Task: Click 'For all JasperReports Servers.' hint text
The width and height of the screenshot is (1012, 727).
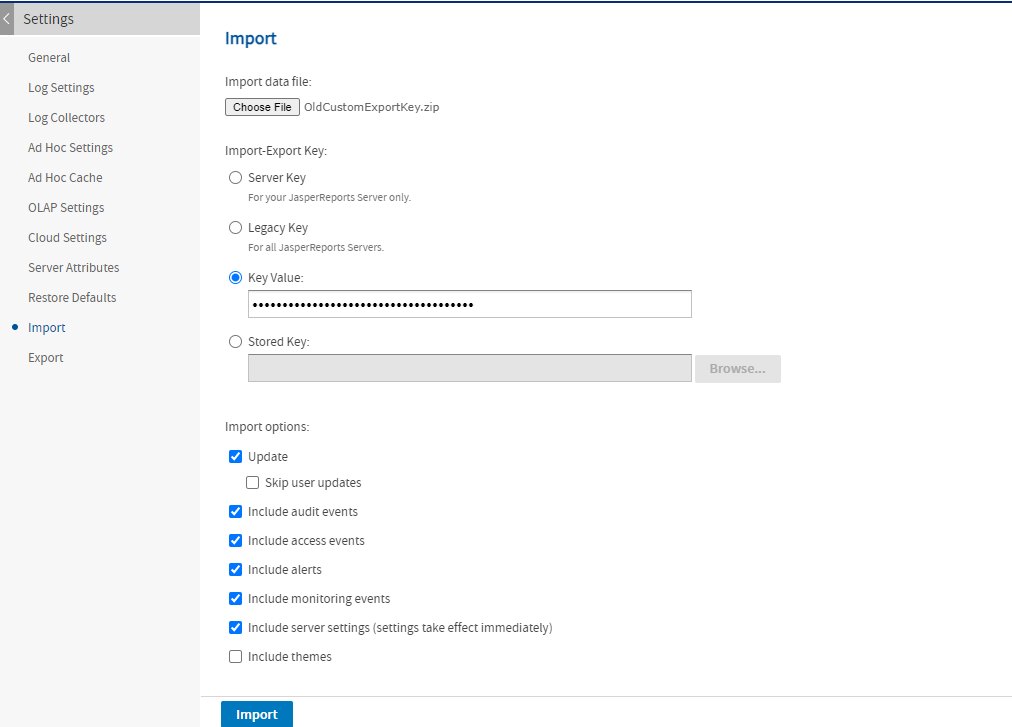Action: 316,247
